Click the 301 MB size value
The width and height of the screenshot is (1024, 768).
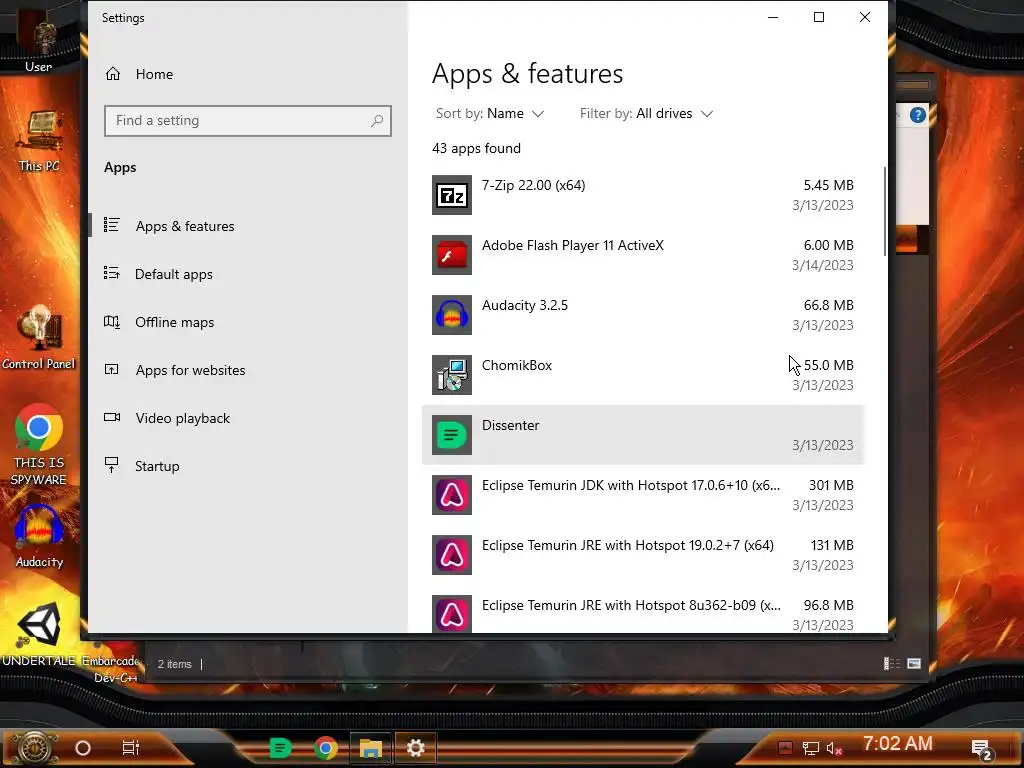coord(831,485)
